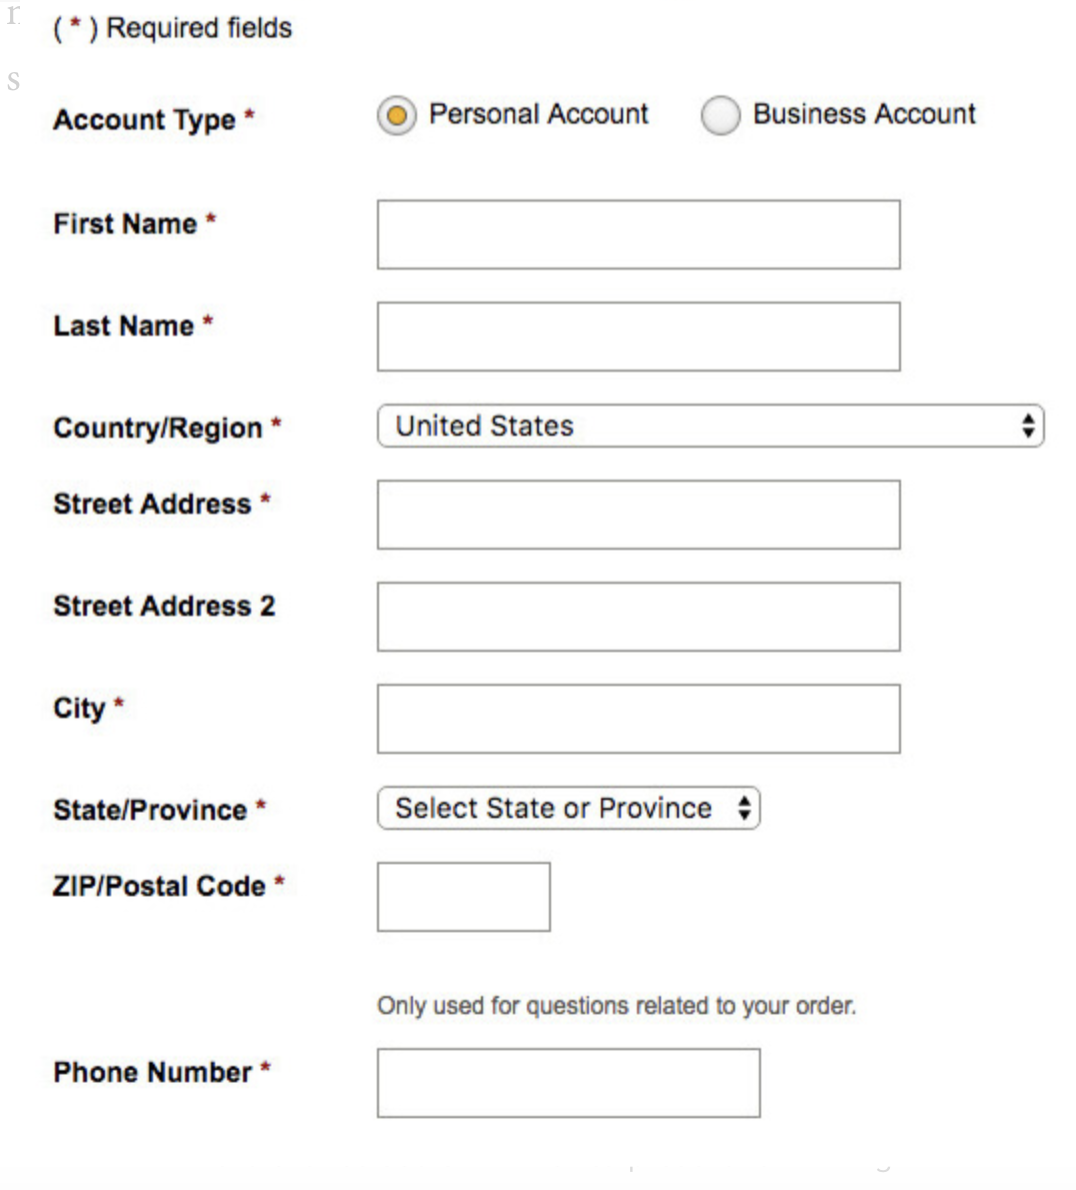The image size is (1076, 1190).
Task: Click into the ZIP/Postal Code field
Action: (x=462, y=896)
